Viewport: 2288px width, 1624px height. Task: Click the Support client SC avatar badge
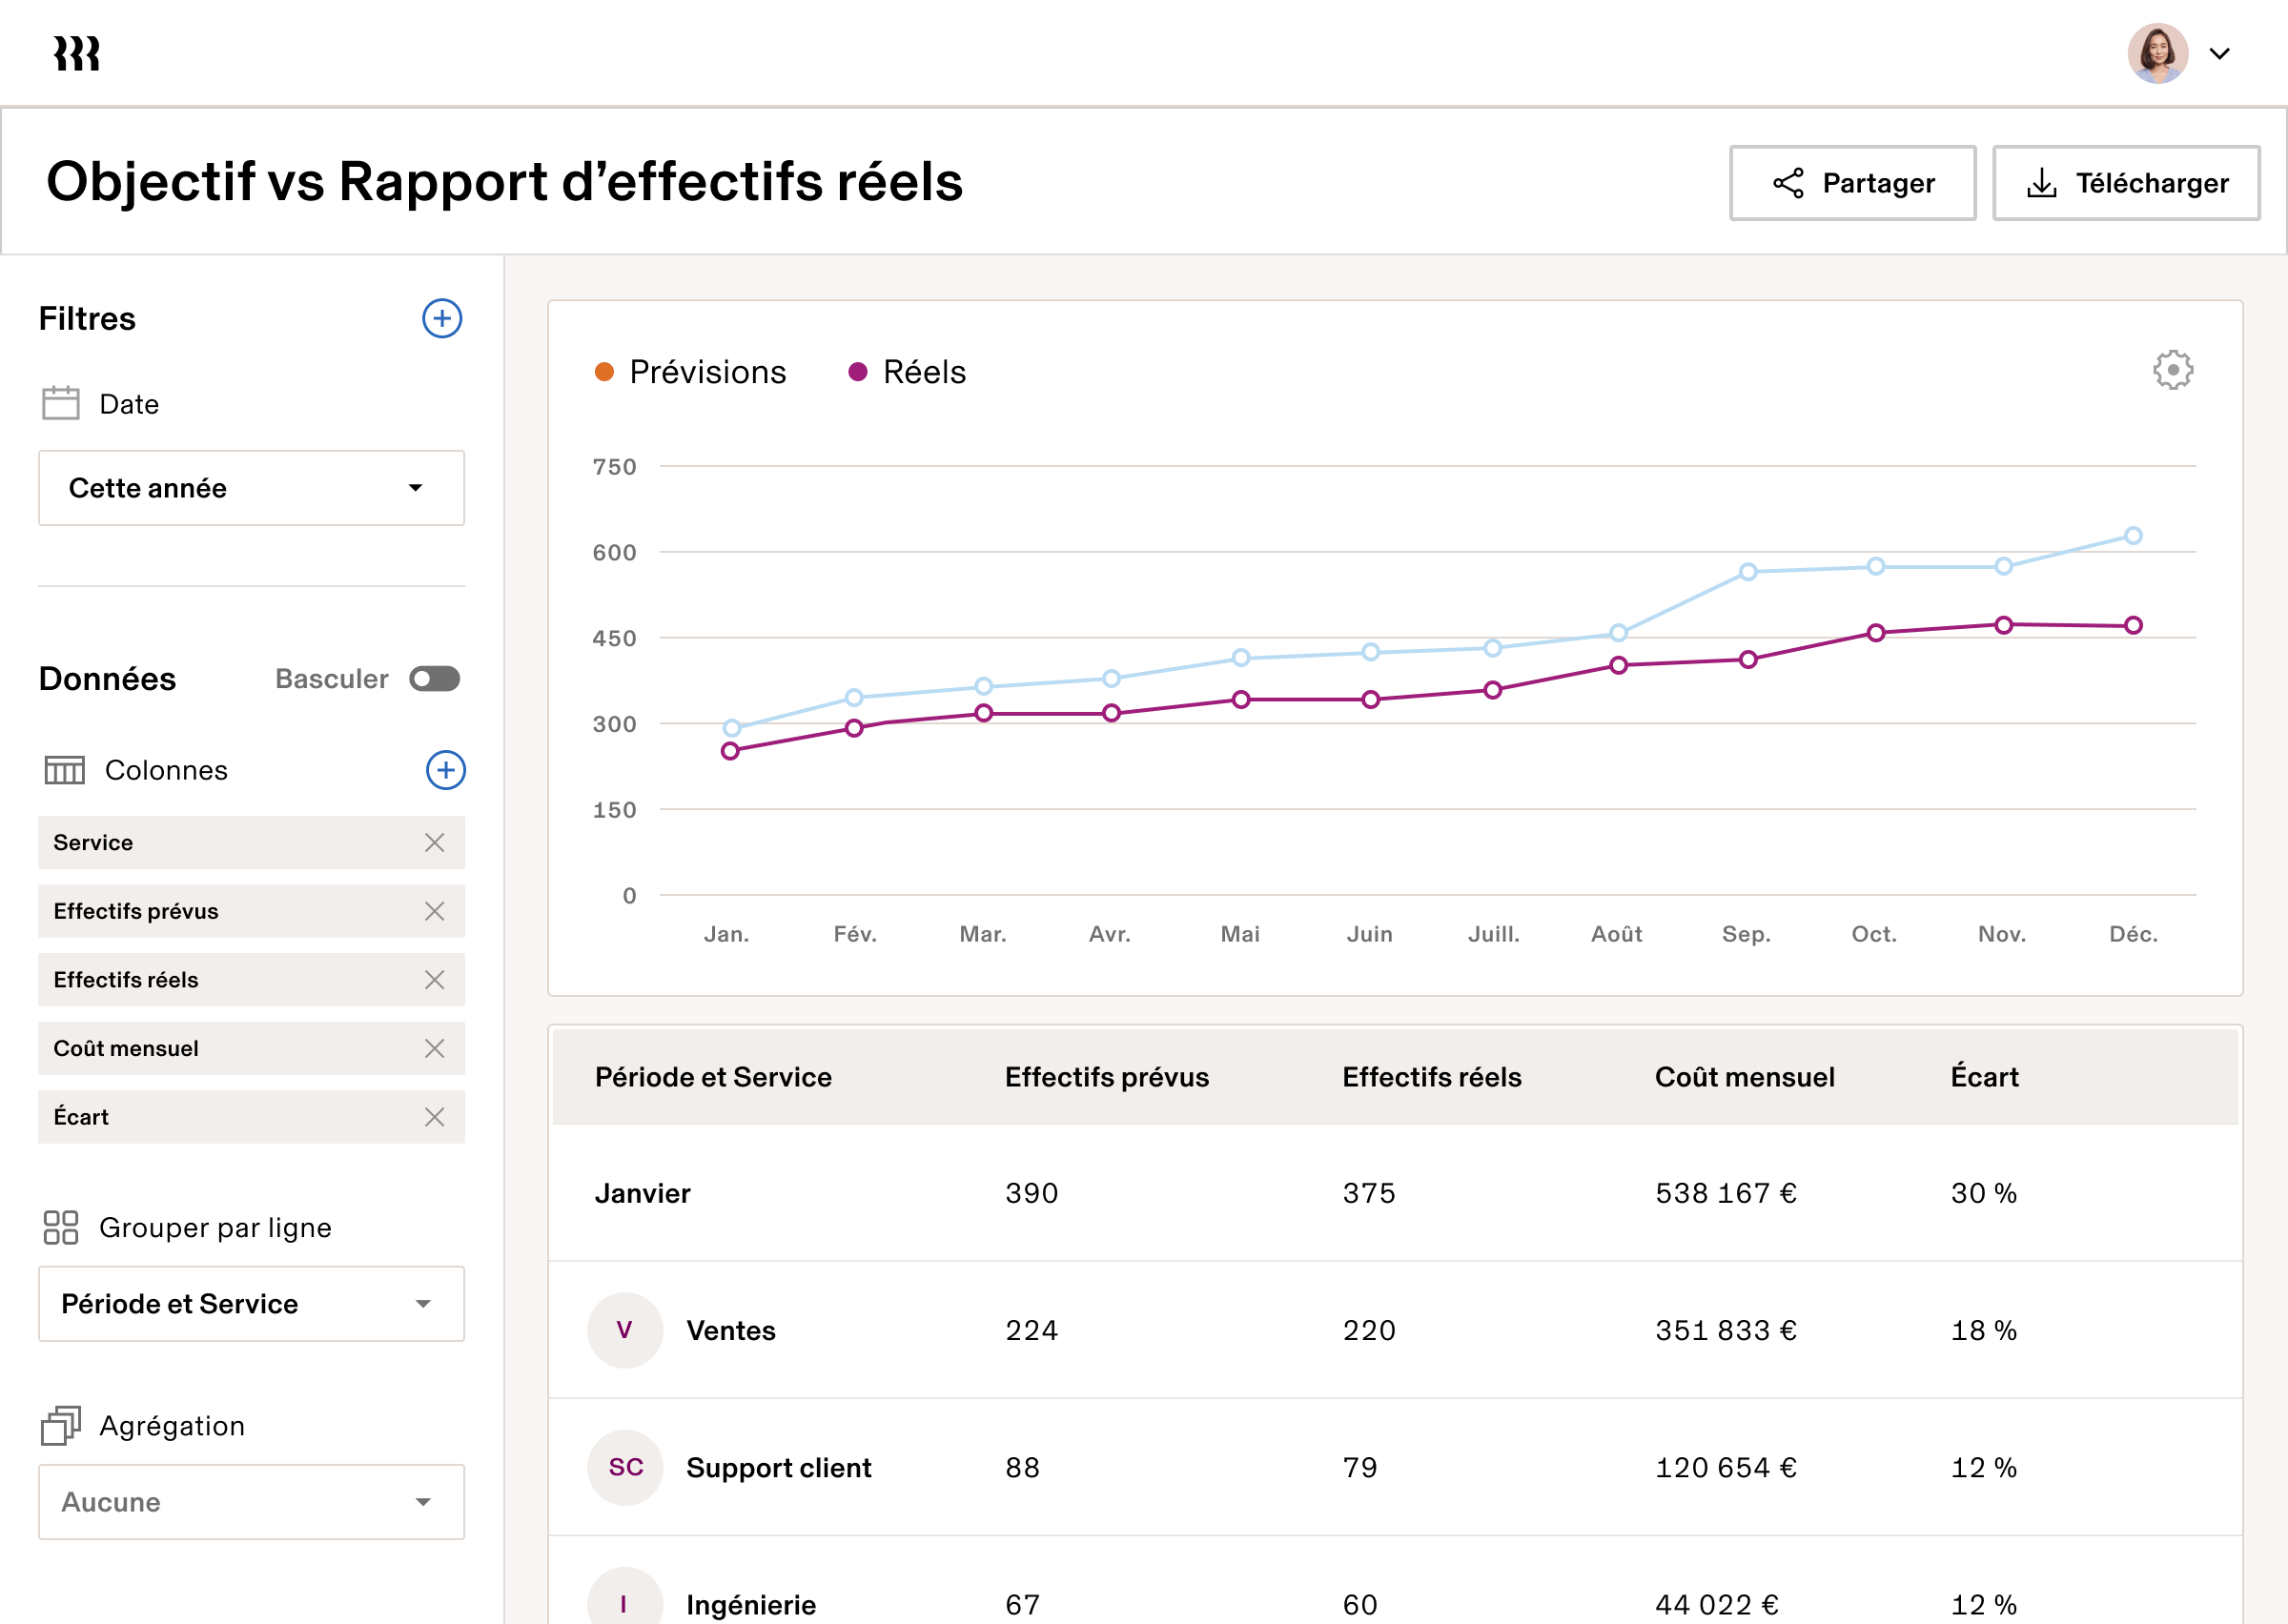click(x=624, y=1467)
